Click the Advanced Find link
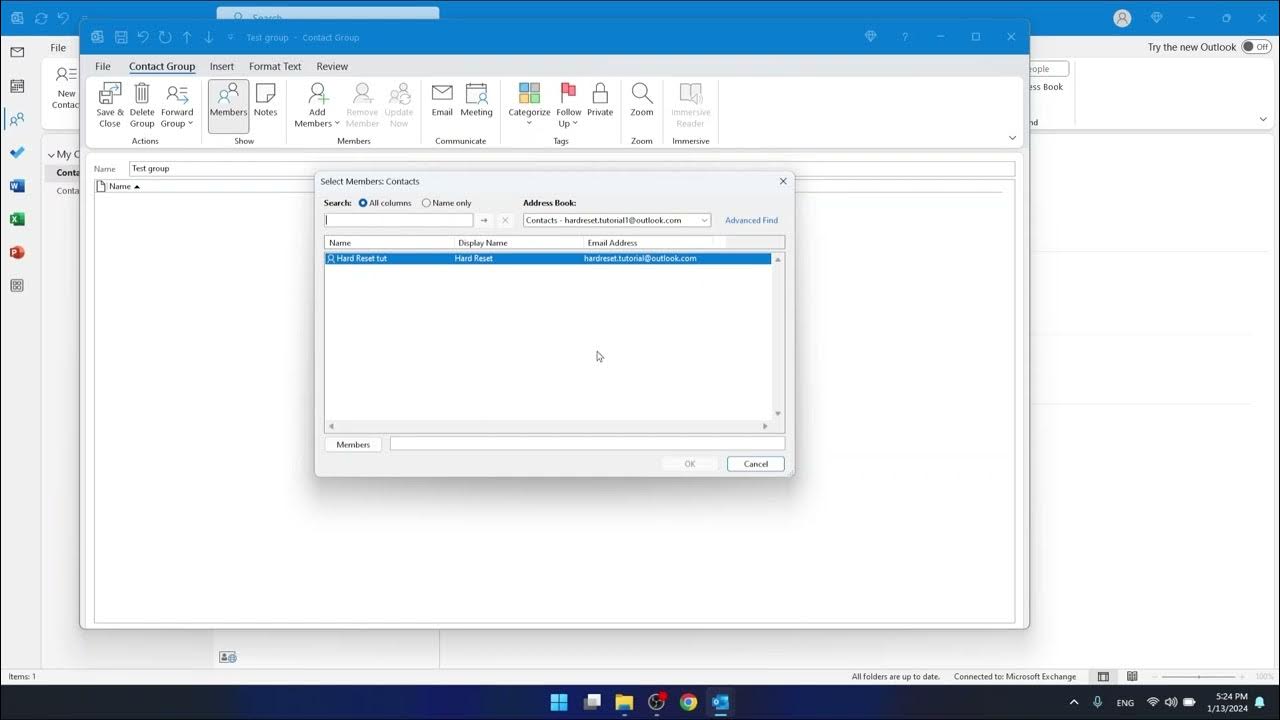Image resolution: width=1280 pixels, height=720 pixels. [x=750, y=220]
